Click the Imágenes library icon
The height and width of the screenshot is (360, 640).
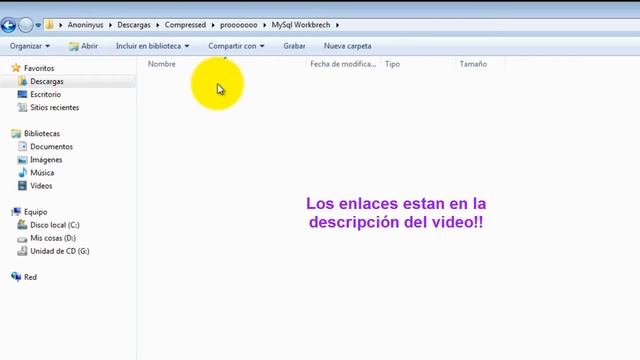coord(22,160)
